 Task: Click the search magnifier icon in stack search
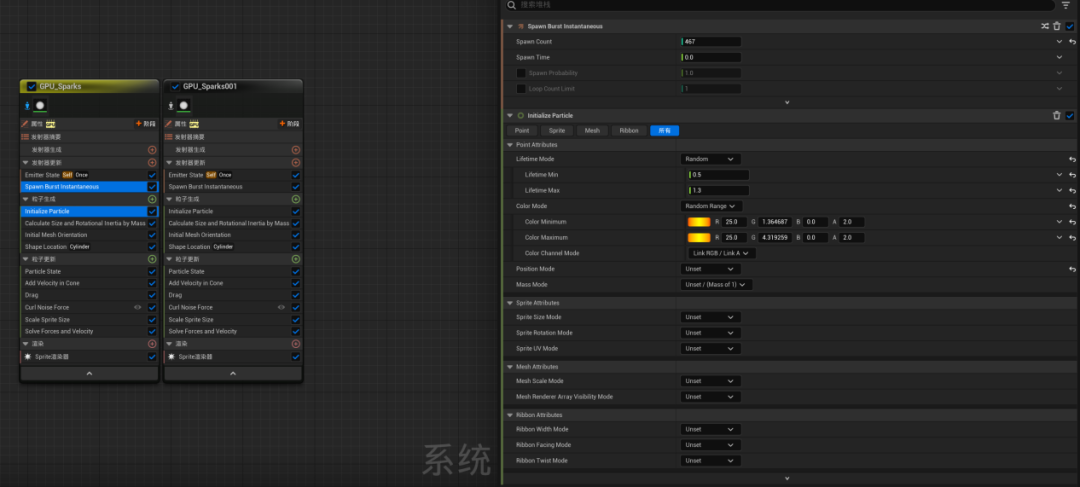[511, 5]
